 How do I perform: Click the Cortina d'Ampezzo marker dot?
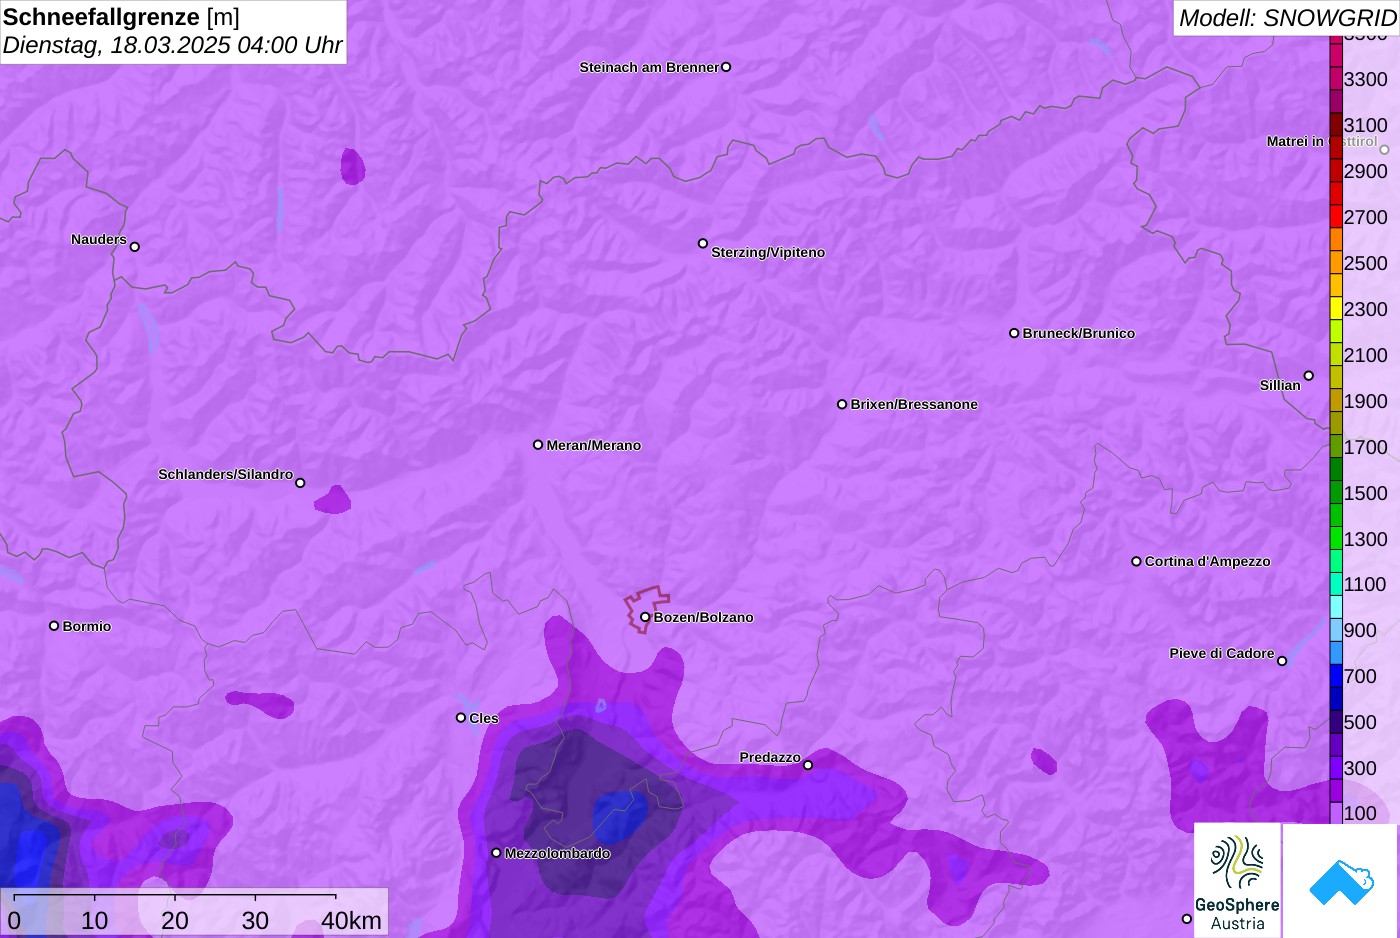1136,561
